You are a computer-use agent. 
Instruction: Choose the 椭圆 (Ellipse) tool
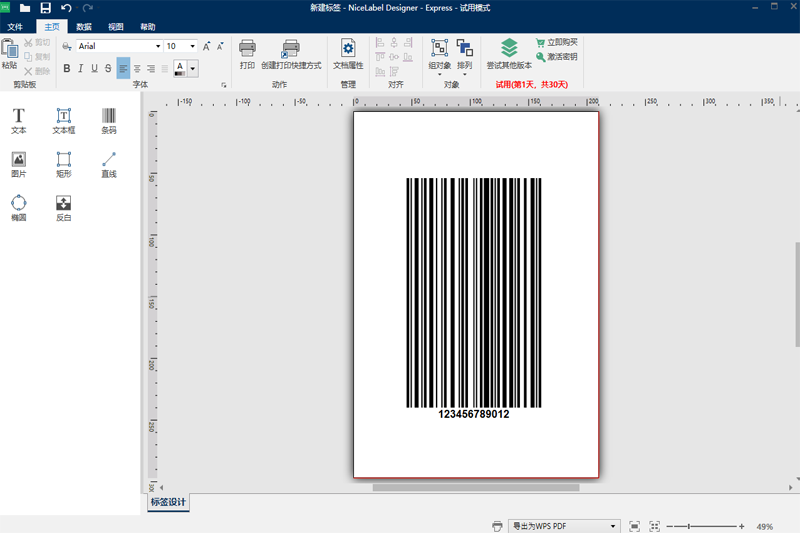click(19, 207)
